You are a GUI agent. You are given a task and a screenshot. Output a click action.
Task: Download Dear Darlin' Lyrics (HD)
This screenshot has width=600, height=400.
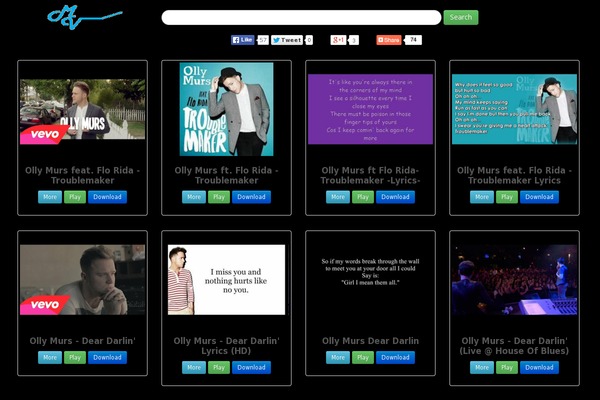point(251,367)
